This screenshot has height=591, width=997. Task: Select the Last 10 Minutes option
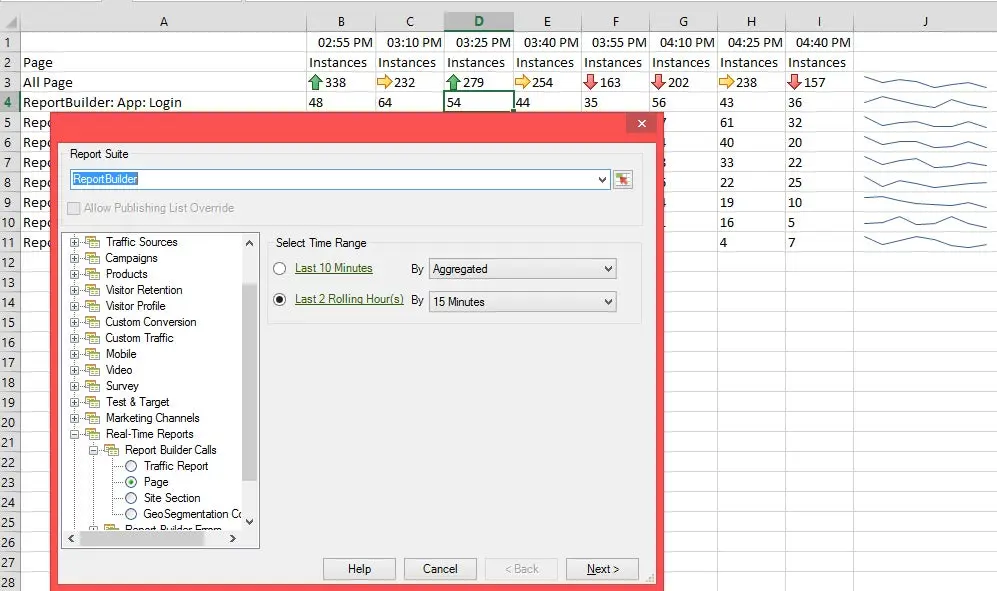[280, 268]
